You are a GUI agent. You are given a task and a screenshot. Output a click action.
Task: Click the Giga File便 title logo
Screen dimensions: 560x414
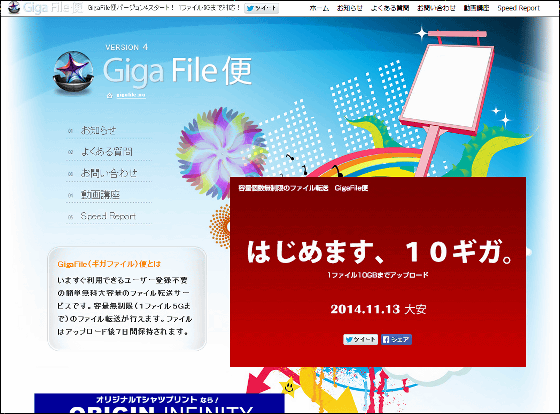tap(178, 71)
